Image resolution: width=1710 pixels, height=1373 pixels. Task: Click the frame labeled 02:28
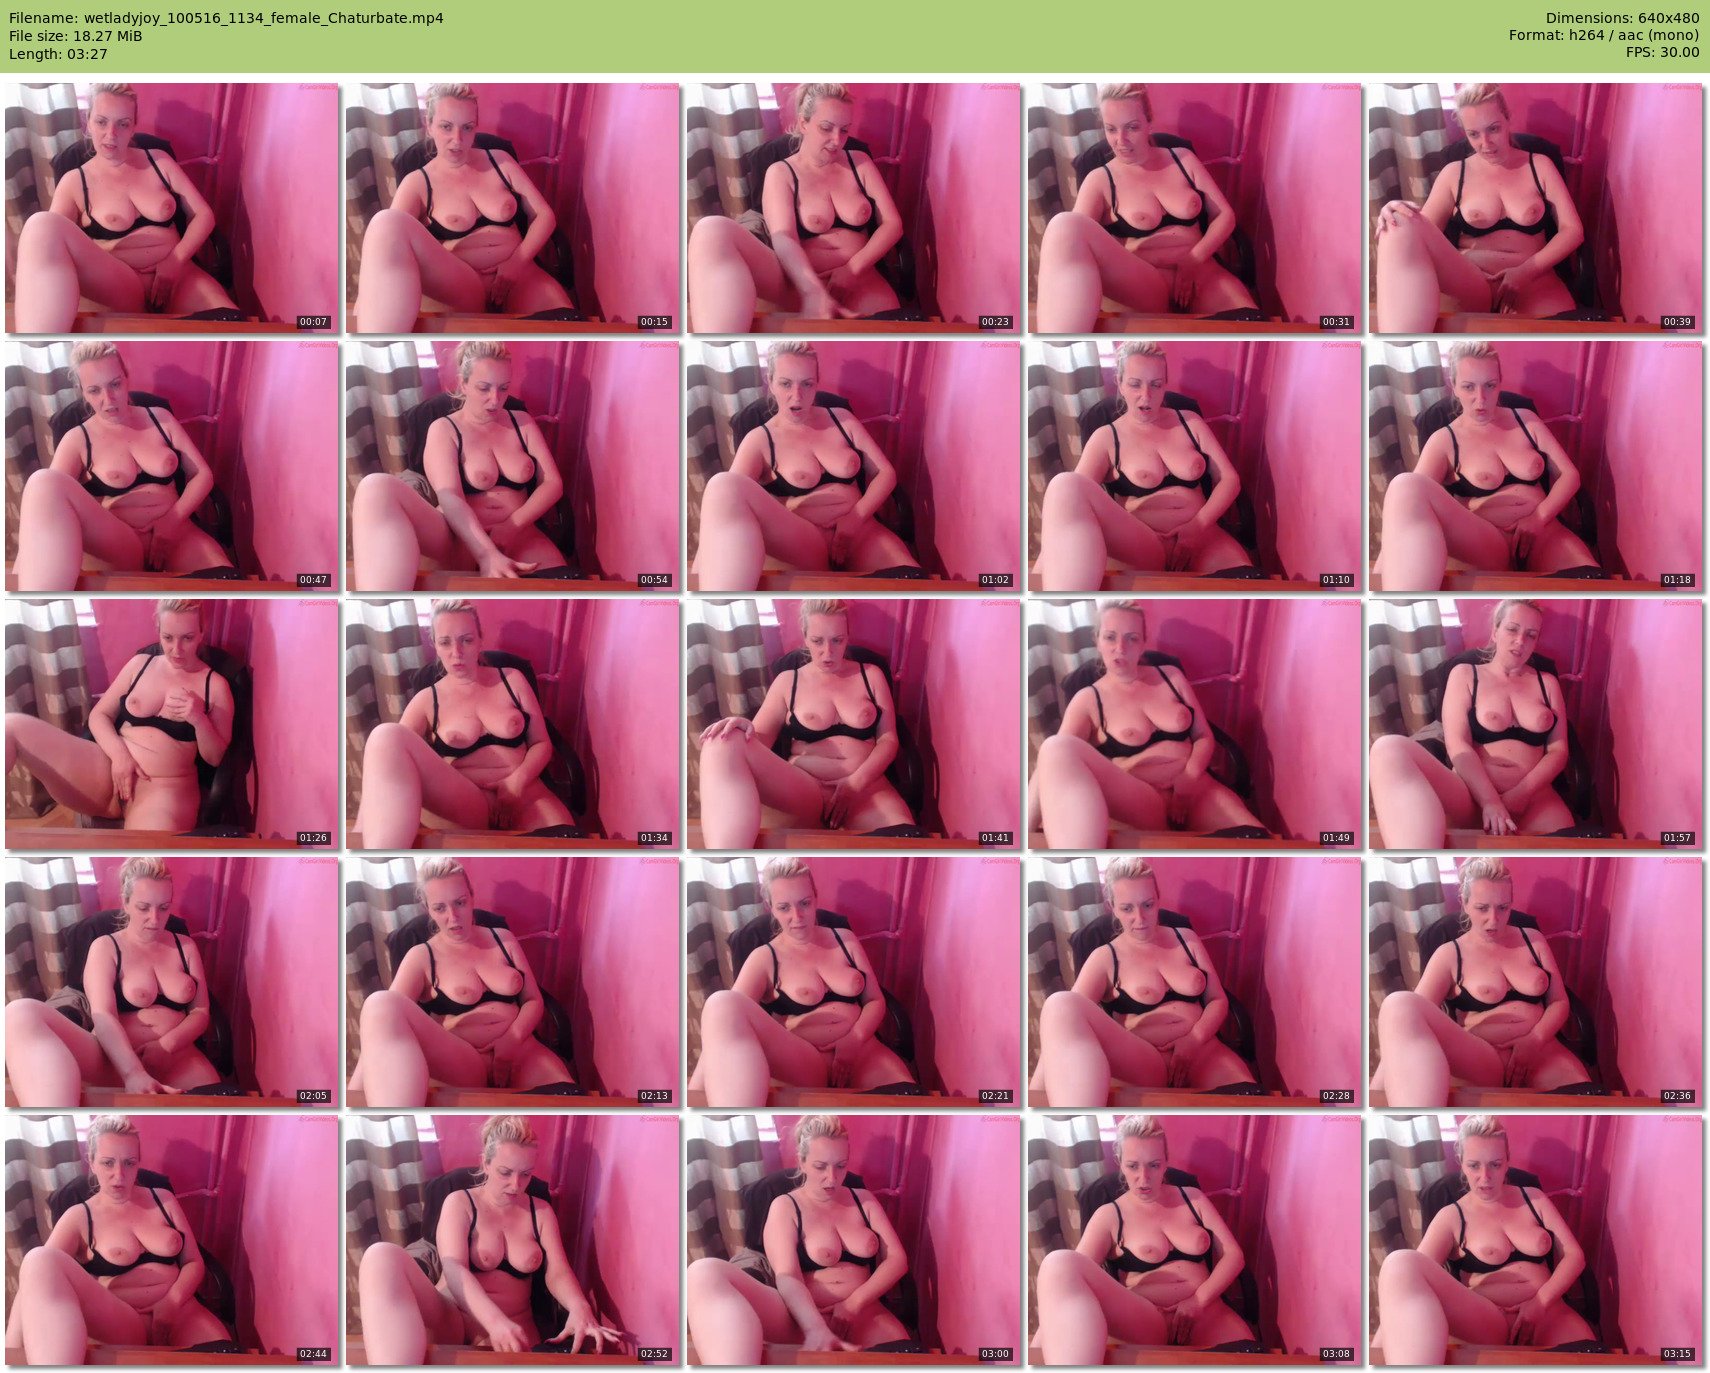coord(1195,982)
